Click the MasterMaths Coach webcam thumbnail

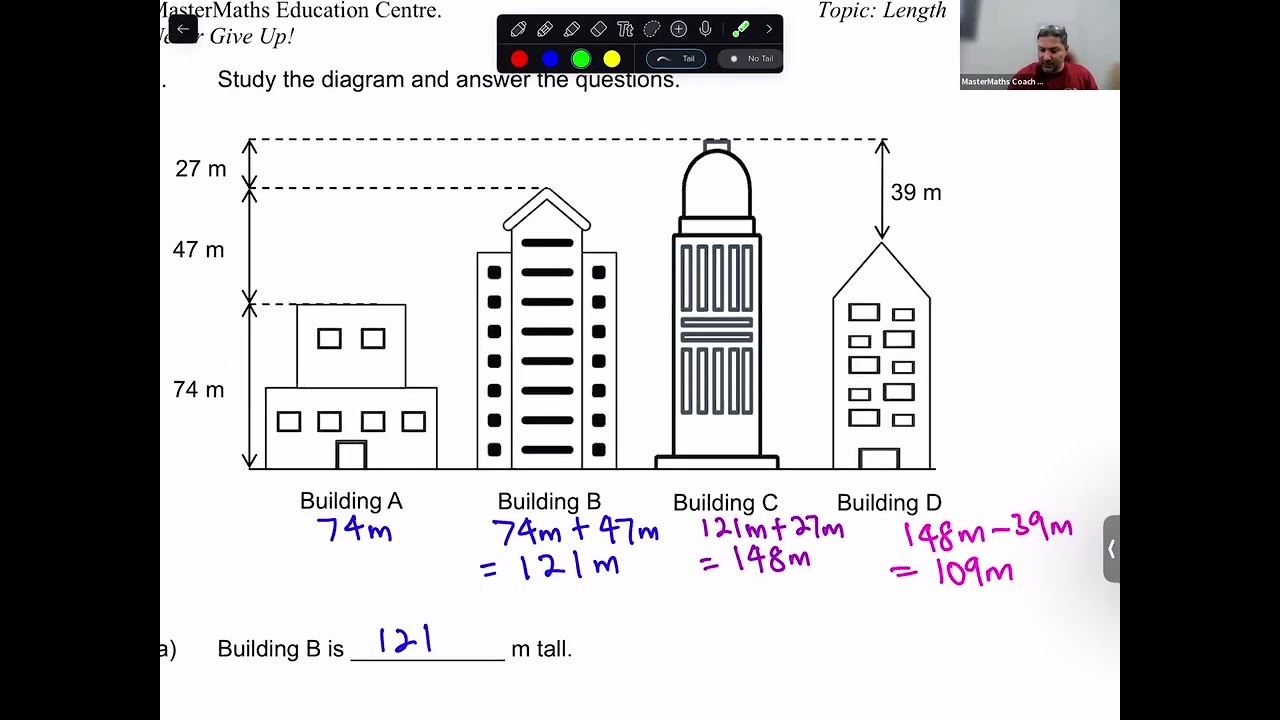point(1040,45)
